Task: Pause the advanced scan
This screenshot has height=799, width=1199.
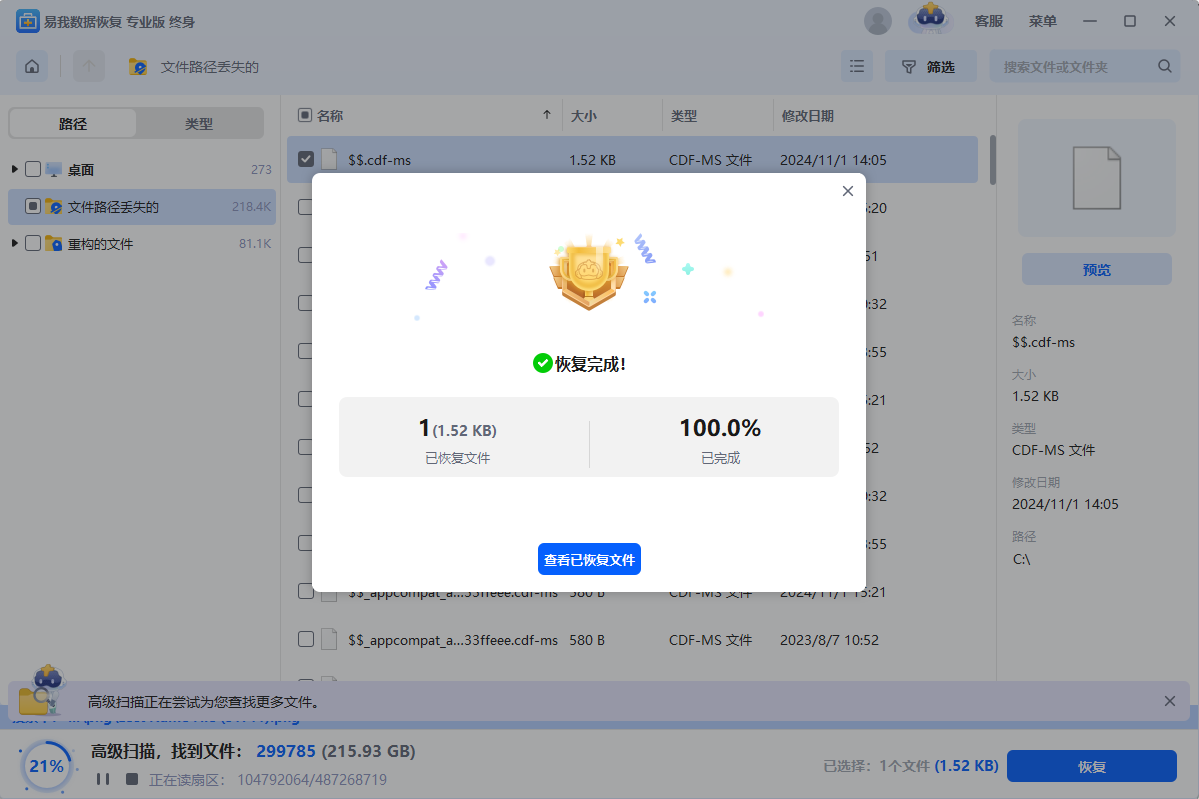Action: [x=102, y=779]
